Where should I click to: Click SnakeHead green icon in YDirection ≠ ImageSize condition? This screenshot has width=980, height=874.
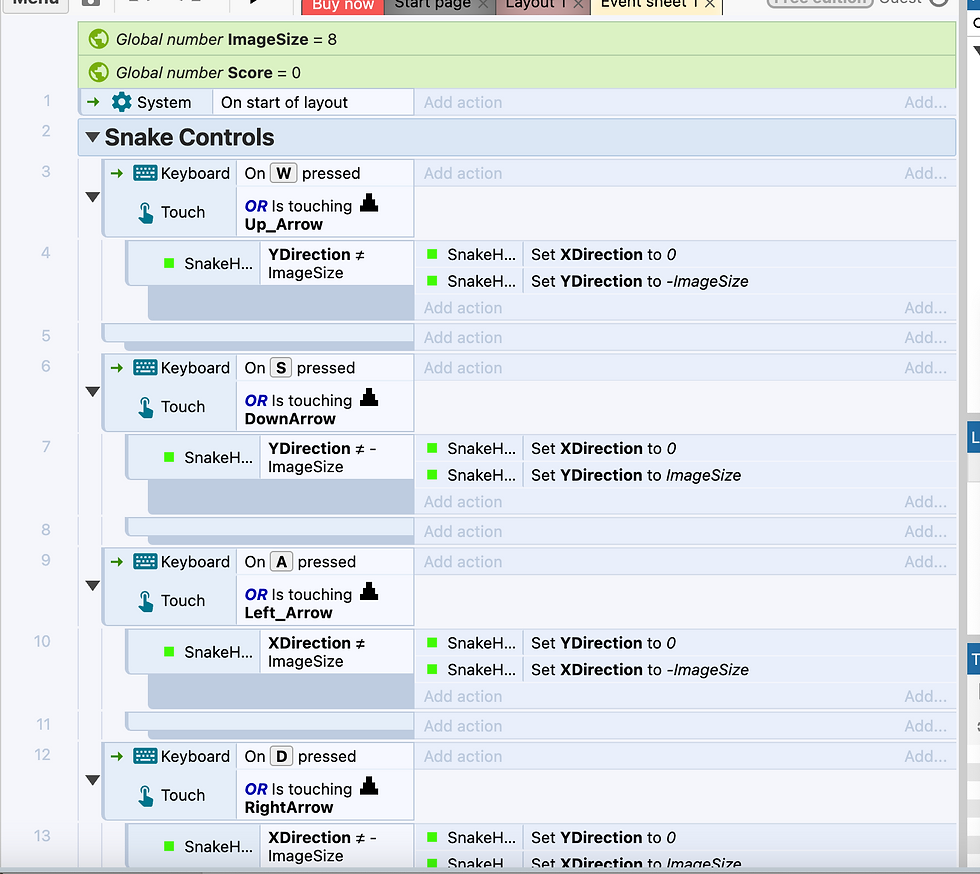[x=169, y=263]
